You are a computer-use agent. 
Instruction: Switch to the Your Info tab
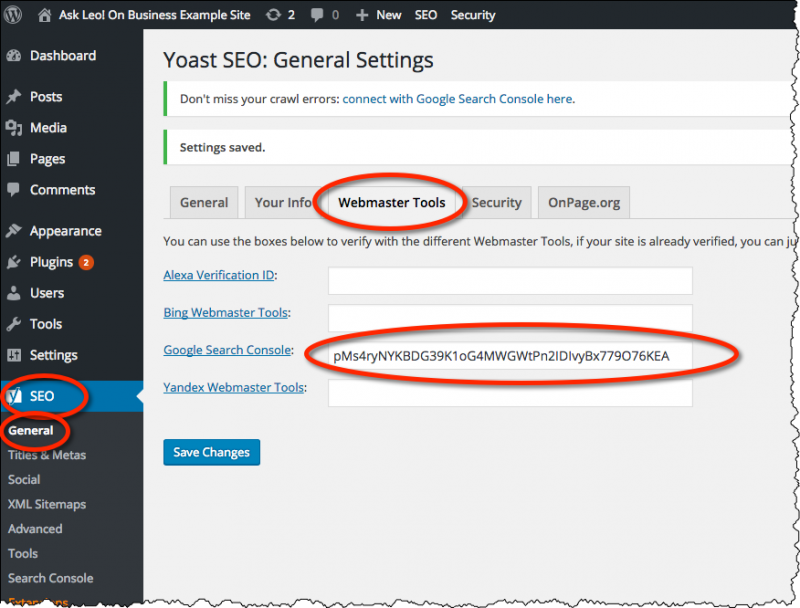click(283, 202)
